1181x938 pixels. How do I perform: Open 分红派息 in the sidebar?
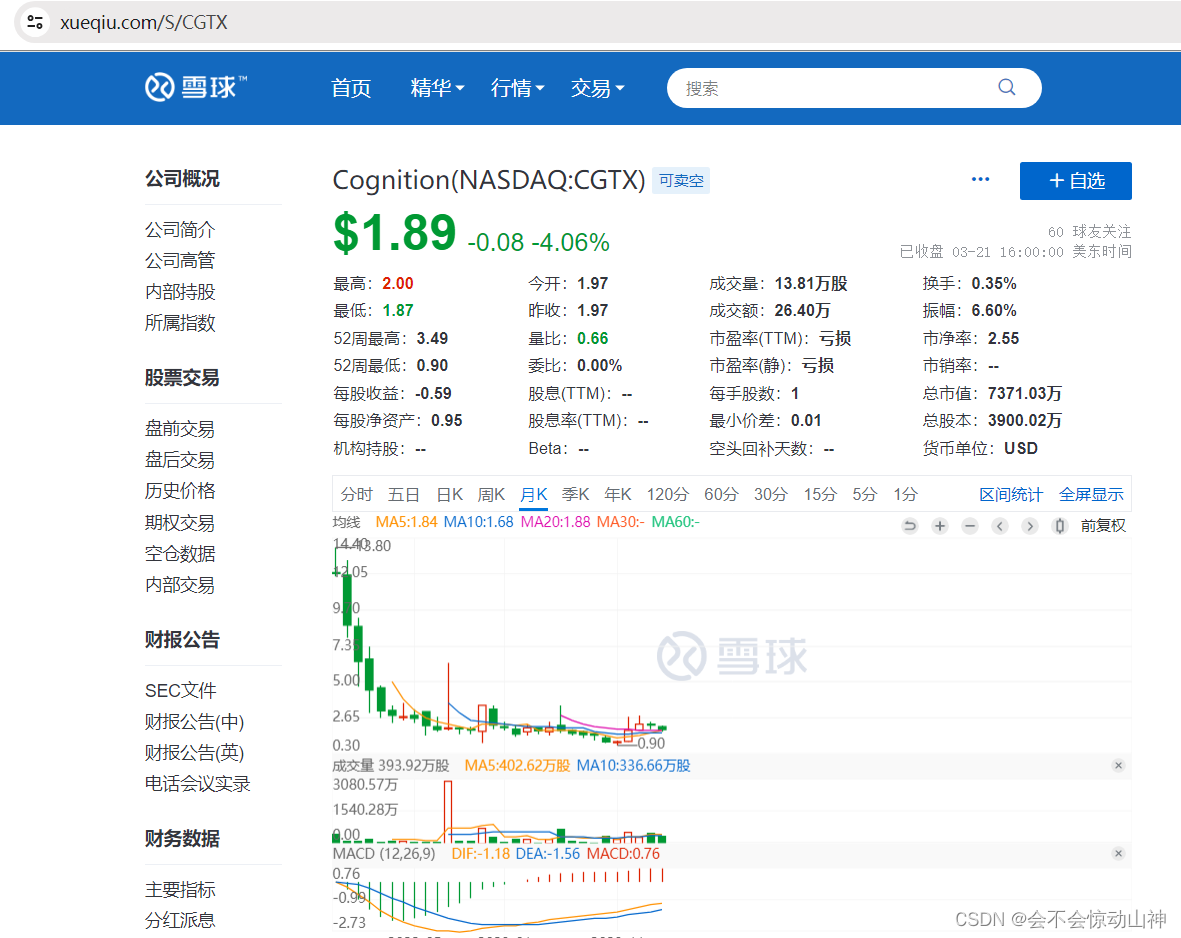180,920
